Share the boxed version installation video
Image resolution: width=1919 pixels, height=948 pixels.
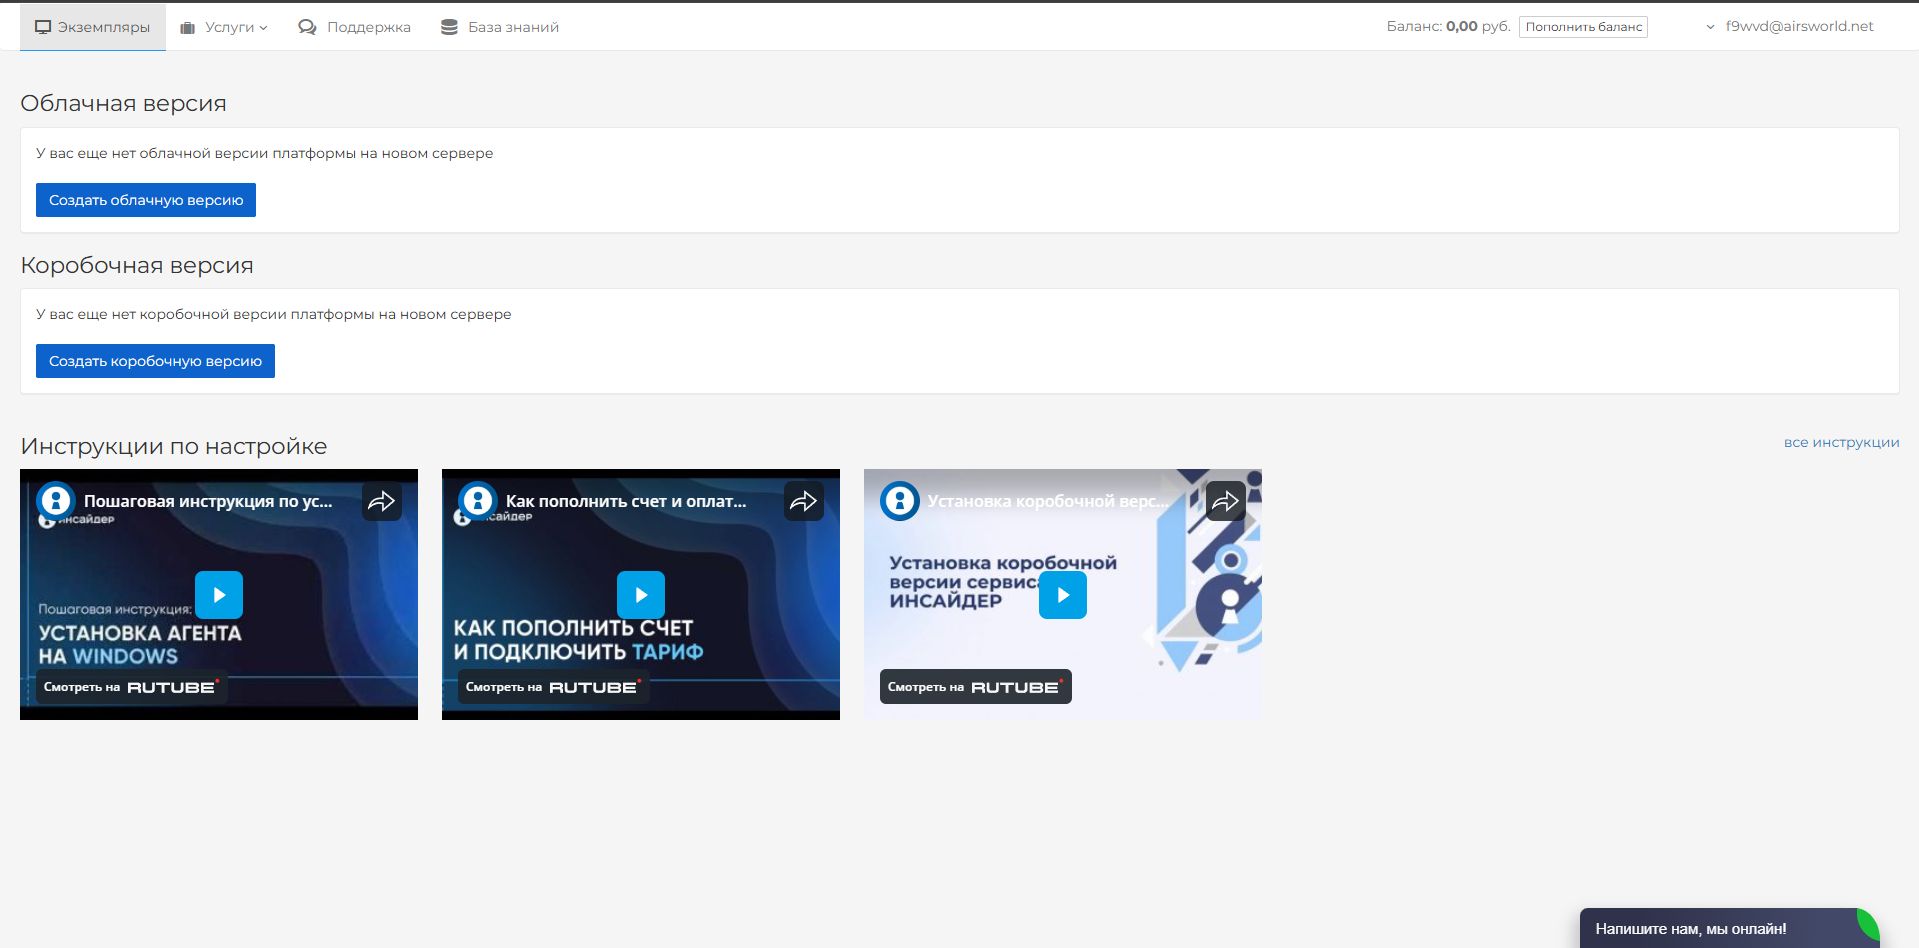[x=1225, y=502]
